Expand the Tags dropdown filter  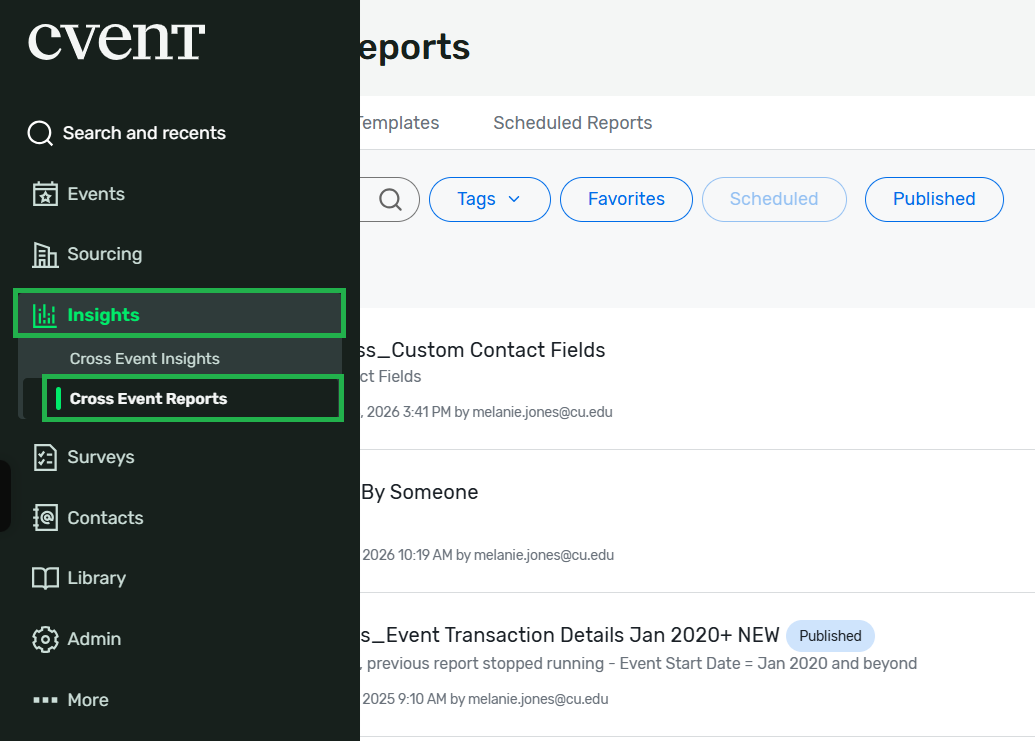[x=490, y=199]
